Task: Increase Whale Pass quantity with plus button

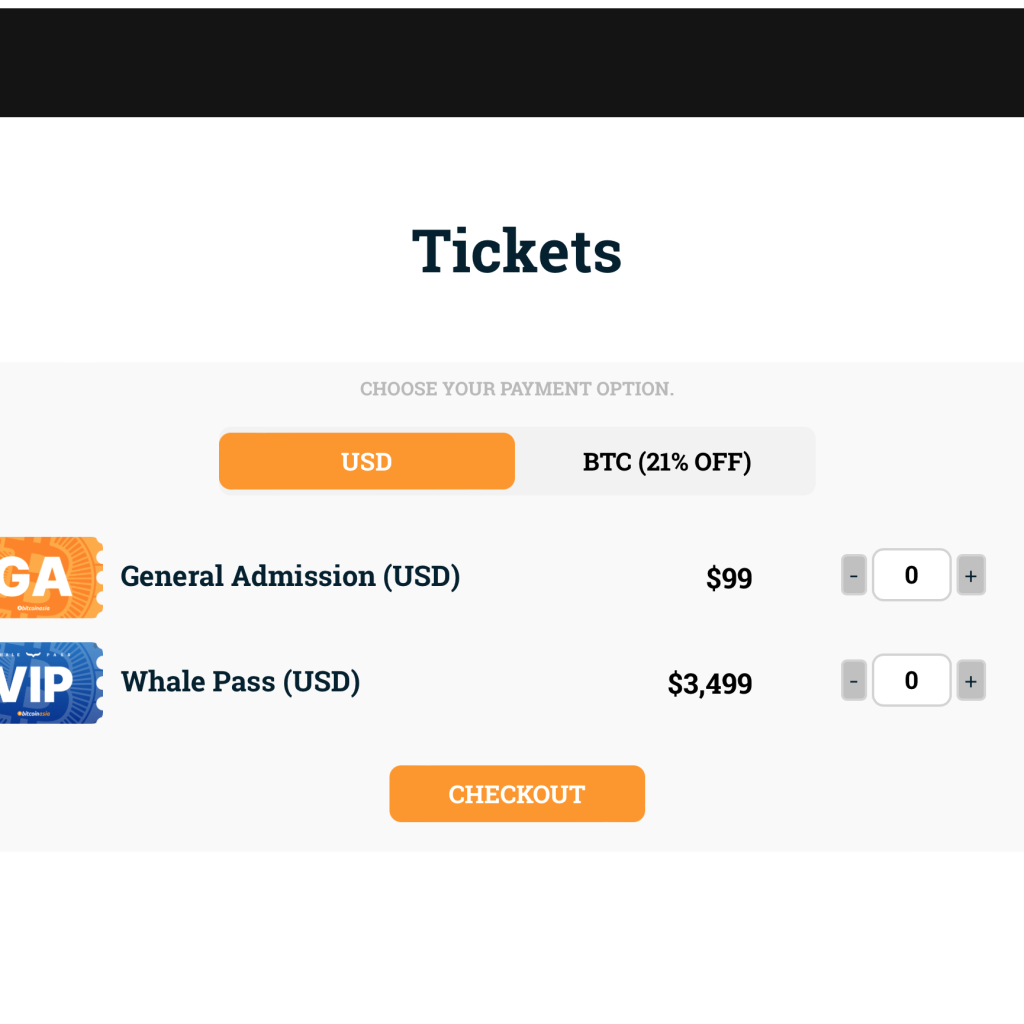Action: (x=971, y=681)
